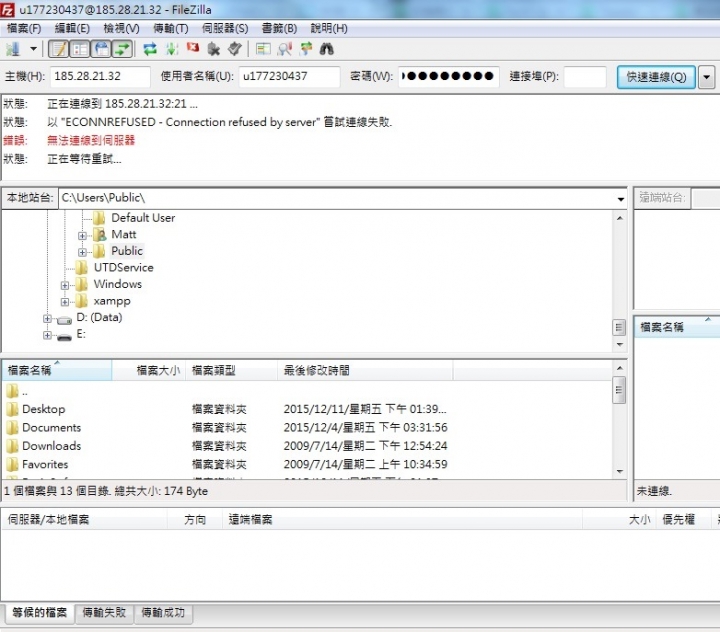Click the 主機 host input field
Image resolution: width=720 pixels, height=632 pixels.
coord(100,76)
